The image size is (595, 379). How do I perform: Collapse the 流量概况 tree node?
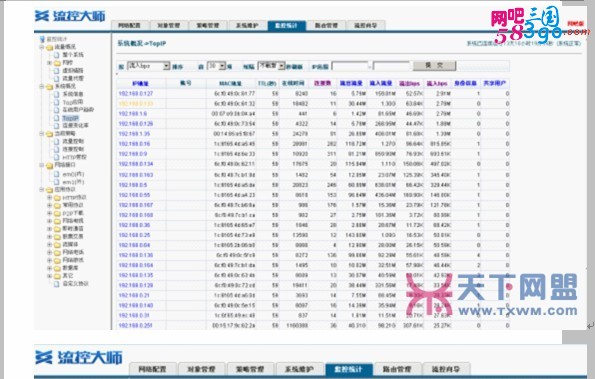point(41,47)
